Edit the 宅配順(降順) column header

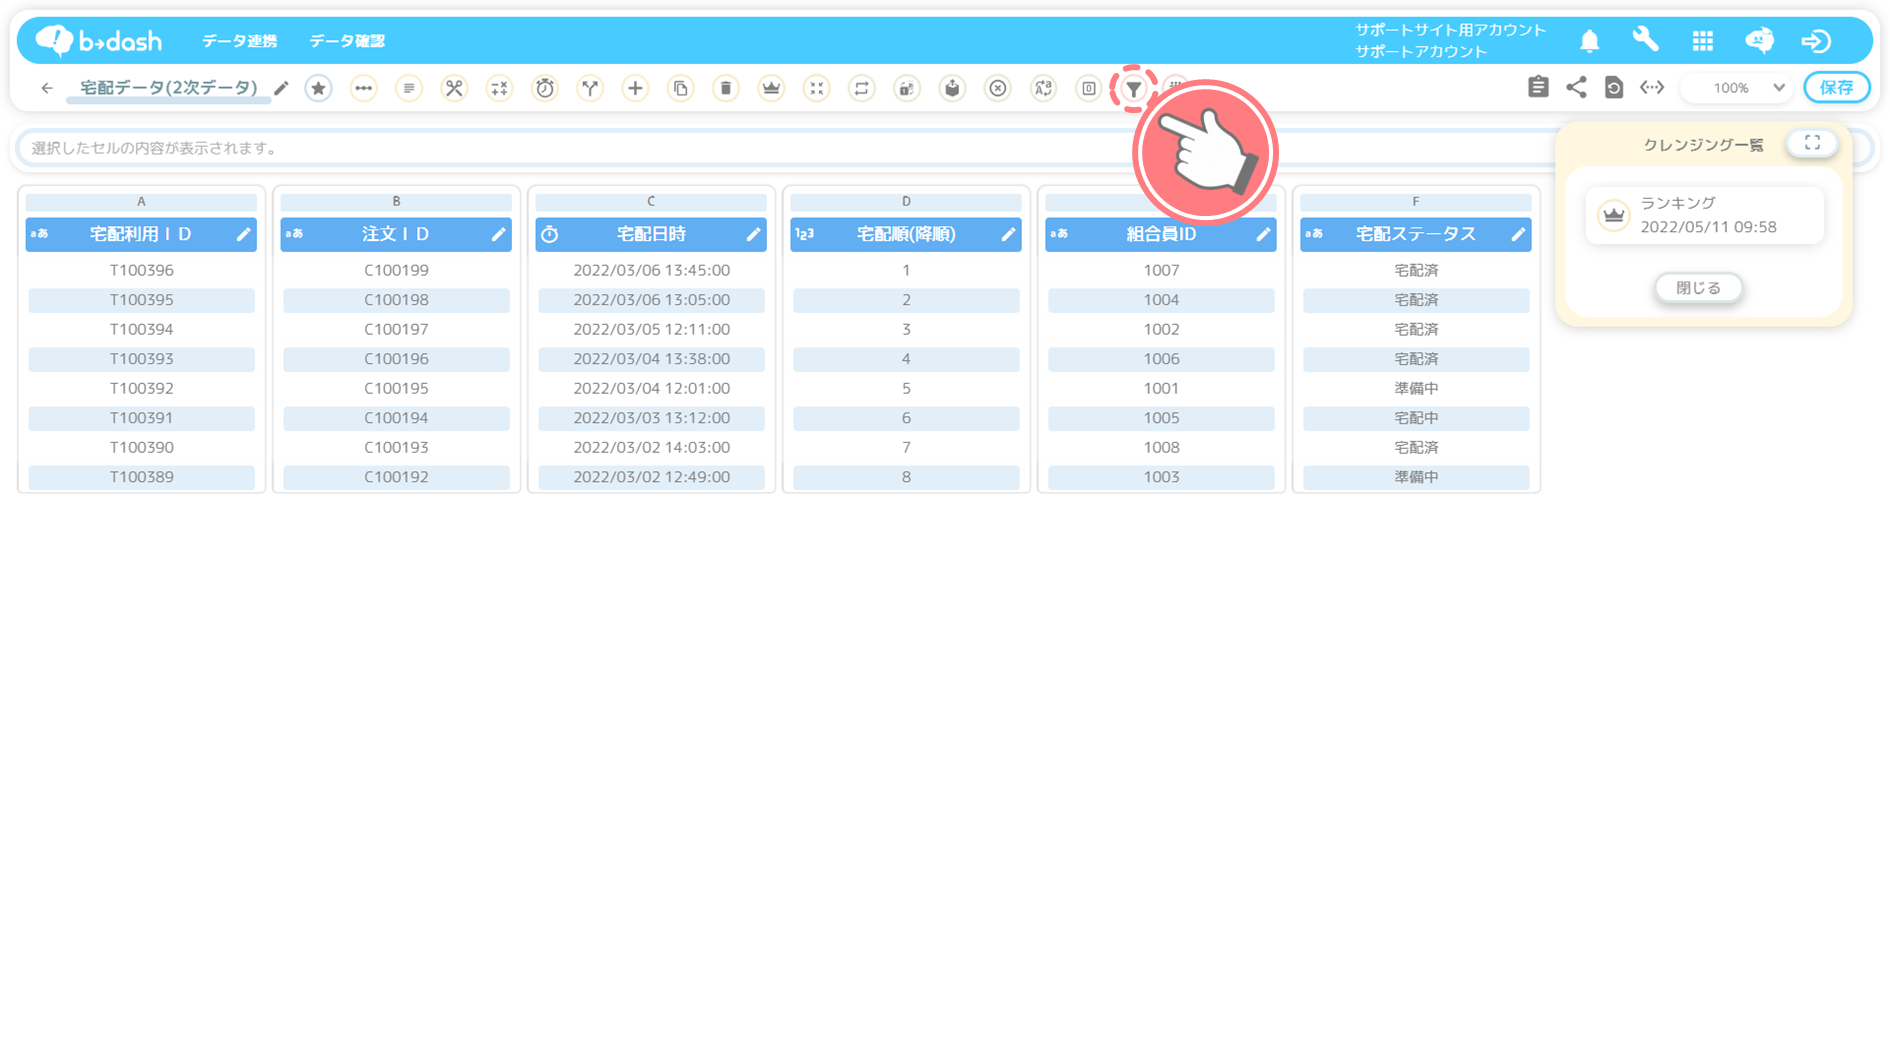(x=1008, y=235)
